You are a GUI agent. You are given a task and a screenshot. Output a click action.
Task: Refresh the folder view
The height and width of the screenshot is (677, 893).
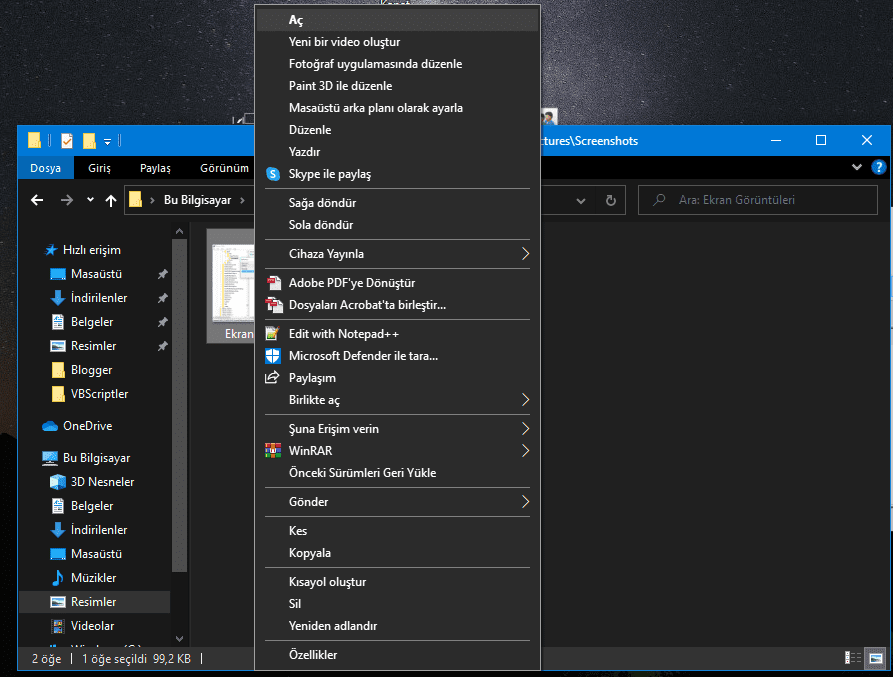click(611, 200)
